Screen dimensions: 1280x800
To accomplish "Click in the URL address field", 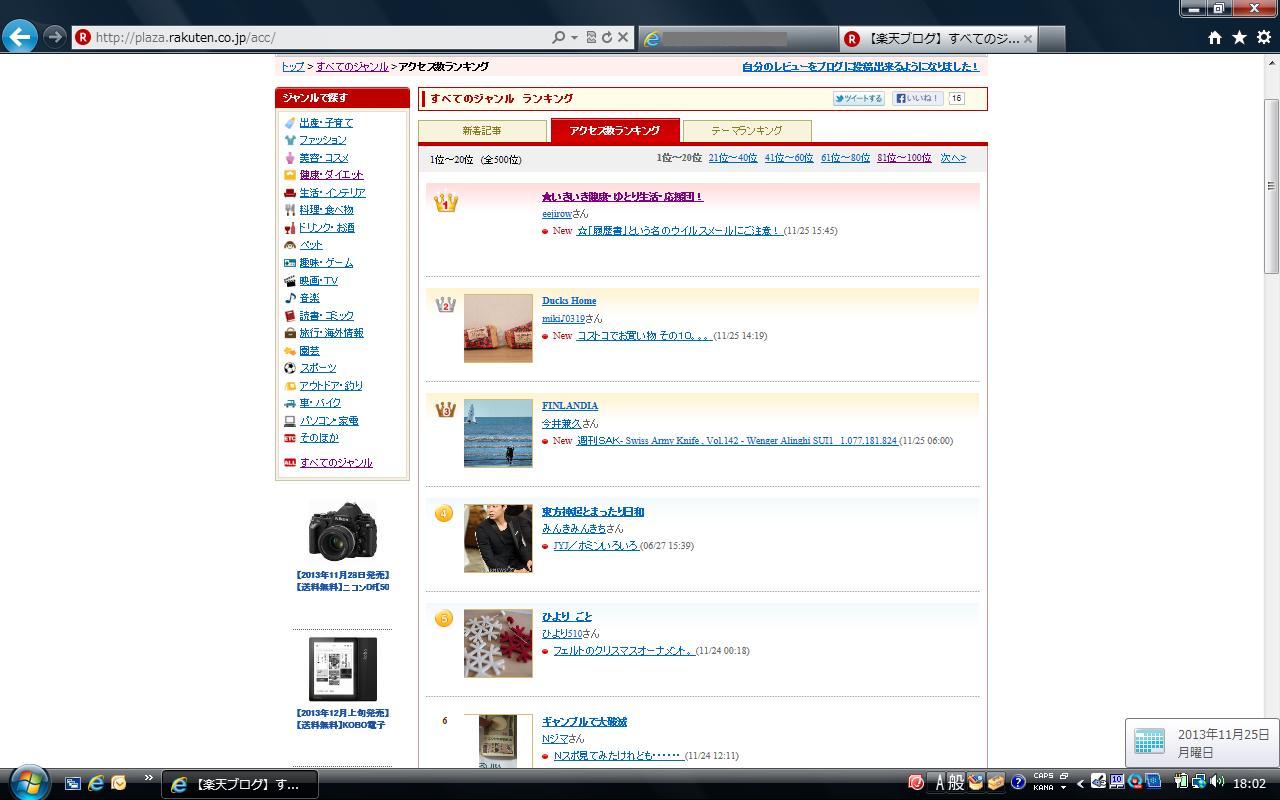I will pos(320,38).
